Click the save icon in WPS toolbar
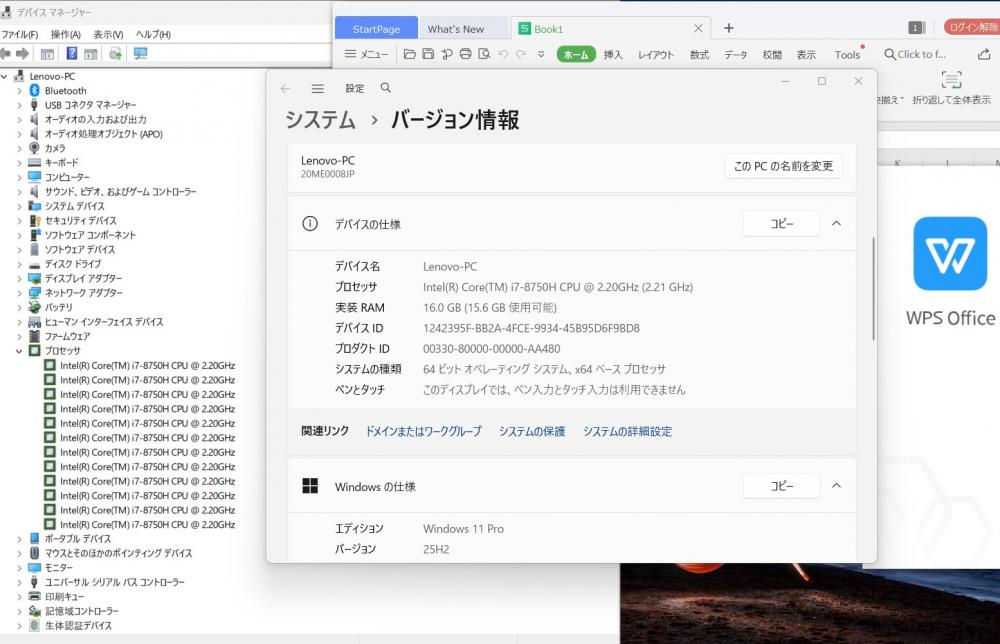Viewport: 1000px width, 644px height. [428, 55]
